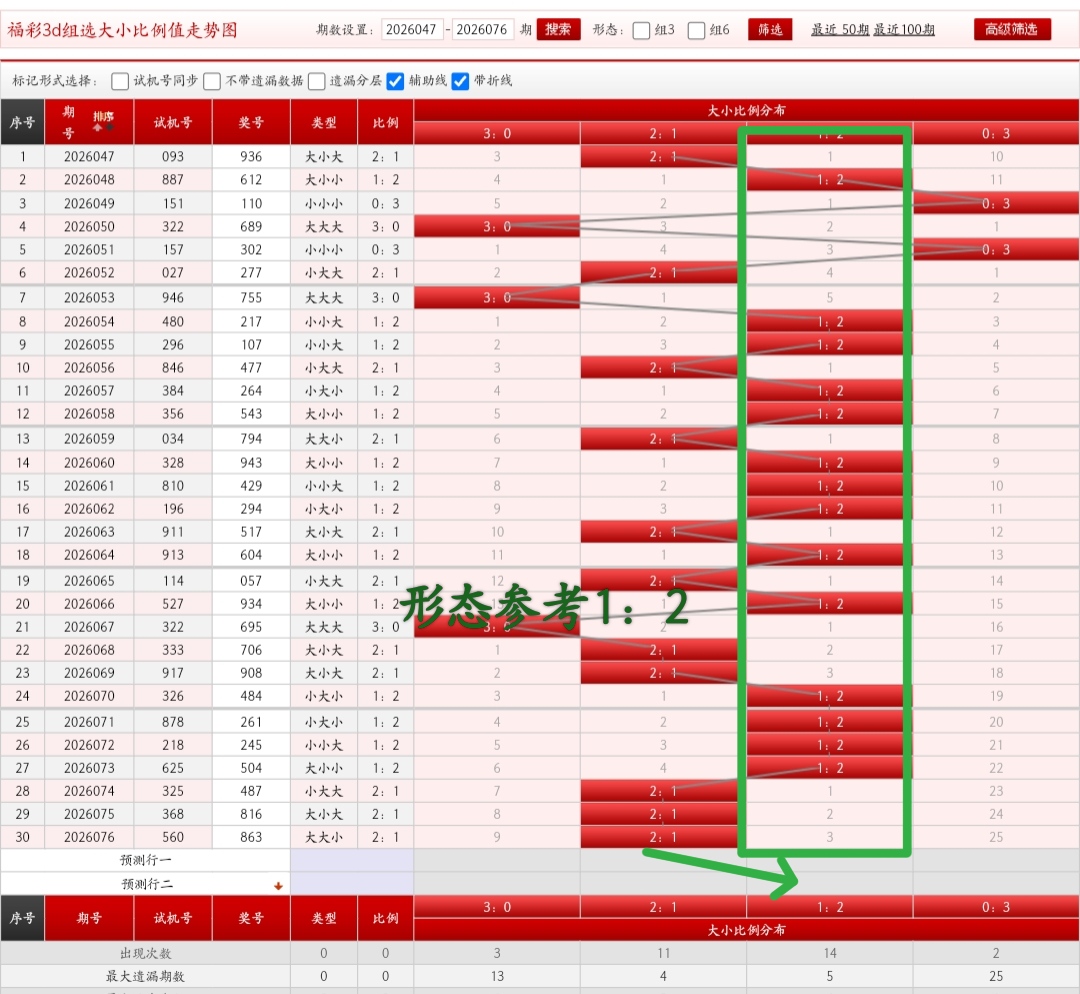Viewport: 1080px width, 994px height.
Task: Click highlighted 0:3 cell in row 2026049
Action: tap(996, 203)
